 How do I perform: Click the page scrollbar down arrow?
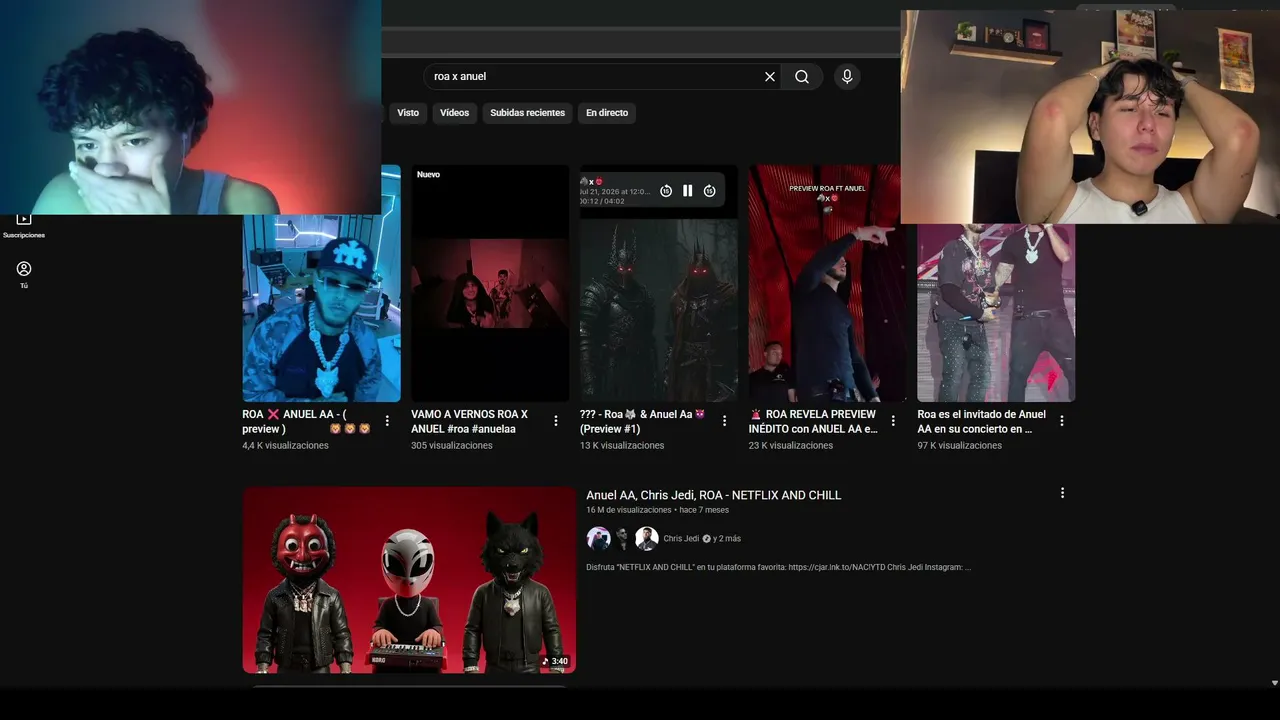pos(1274,683)
